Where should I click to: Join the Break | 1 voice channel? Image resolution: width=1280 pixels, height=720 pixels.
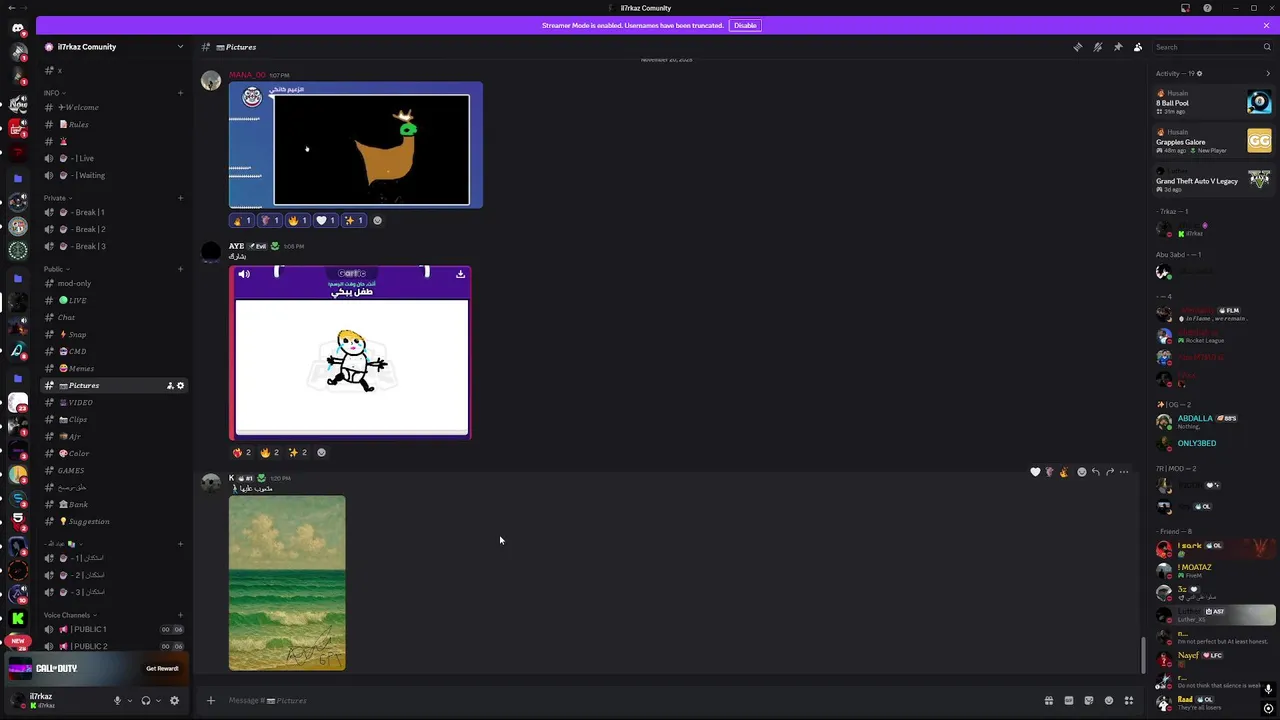(x=114, y=212)
